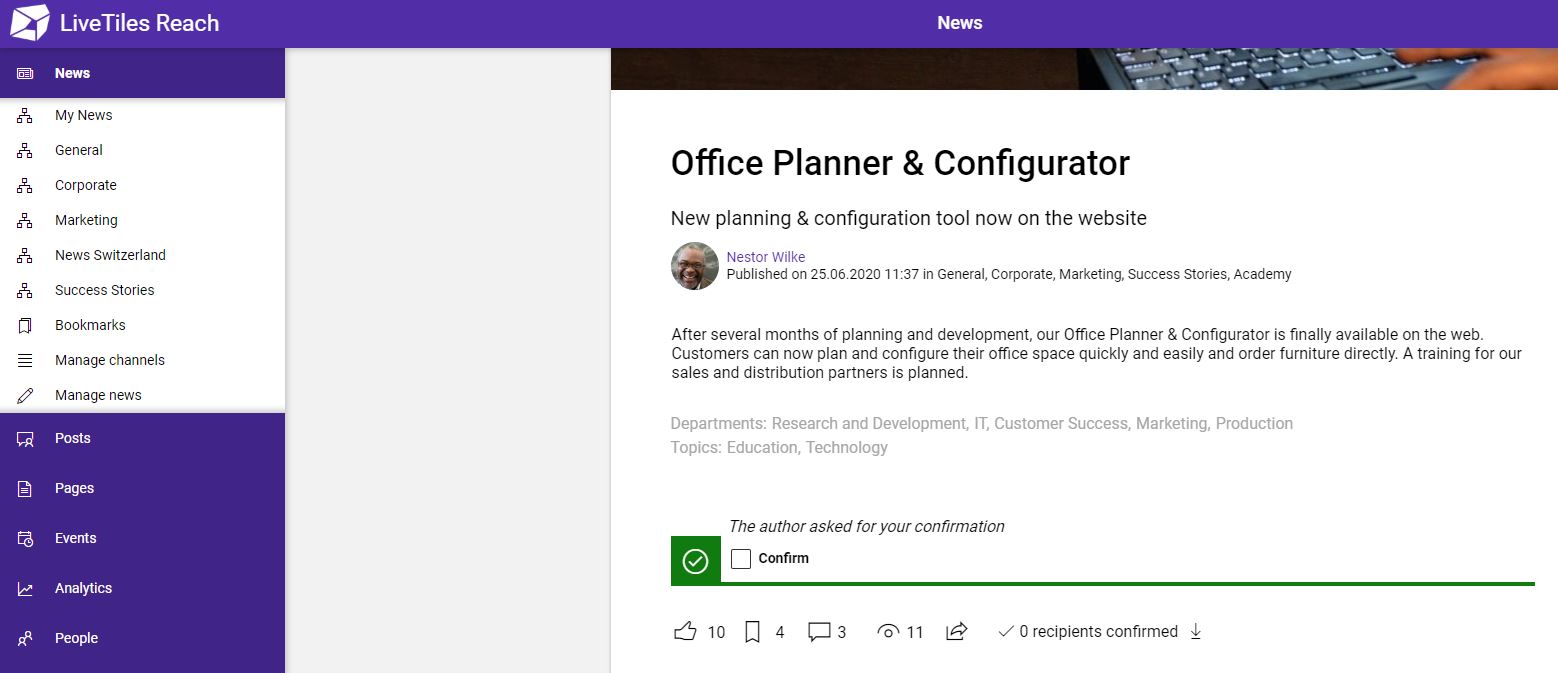Click the Departments line text
This screenshot has height=673, width=1558.
982,423
